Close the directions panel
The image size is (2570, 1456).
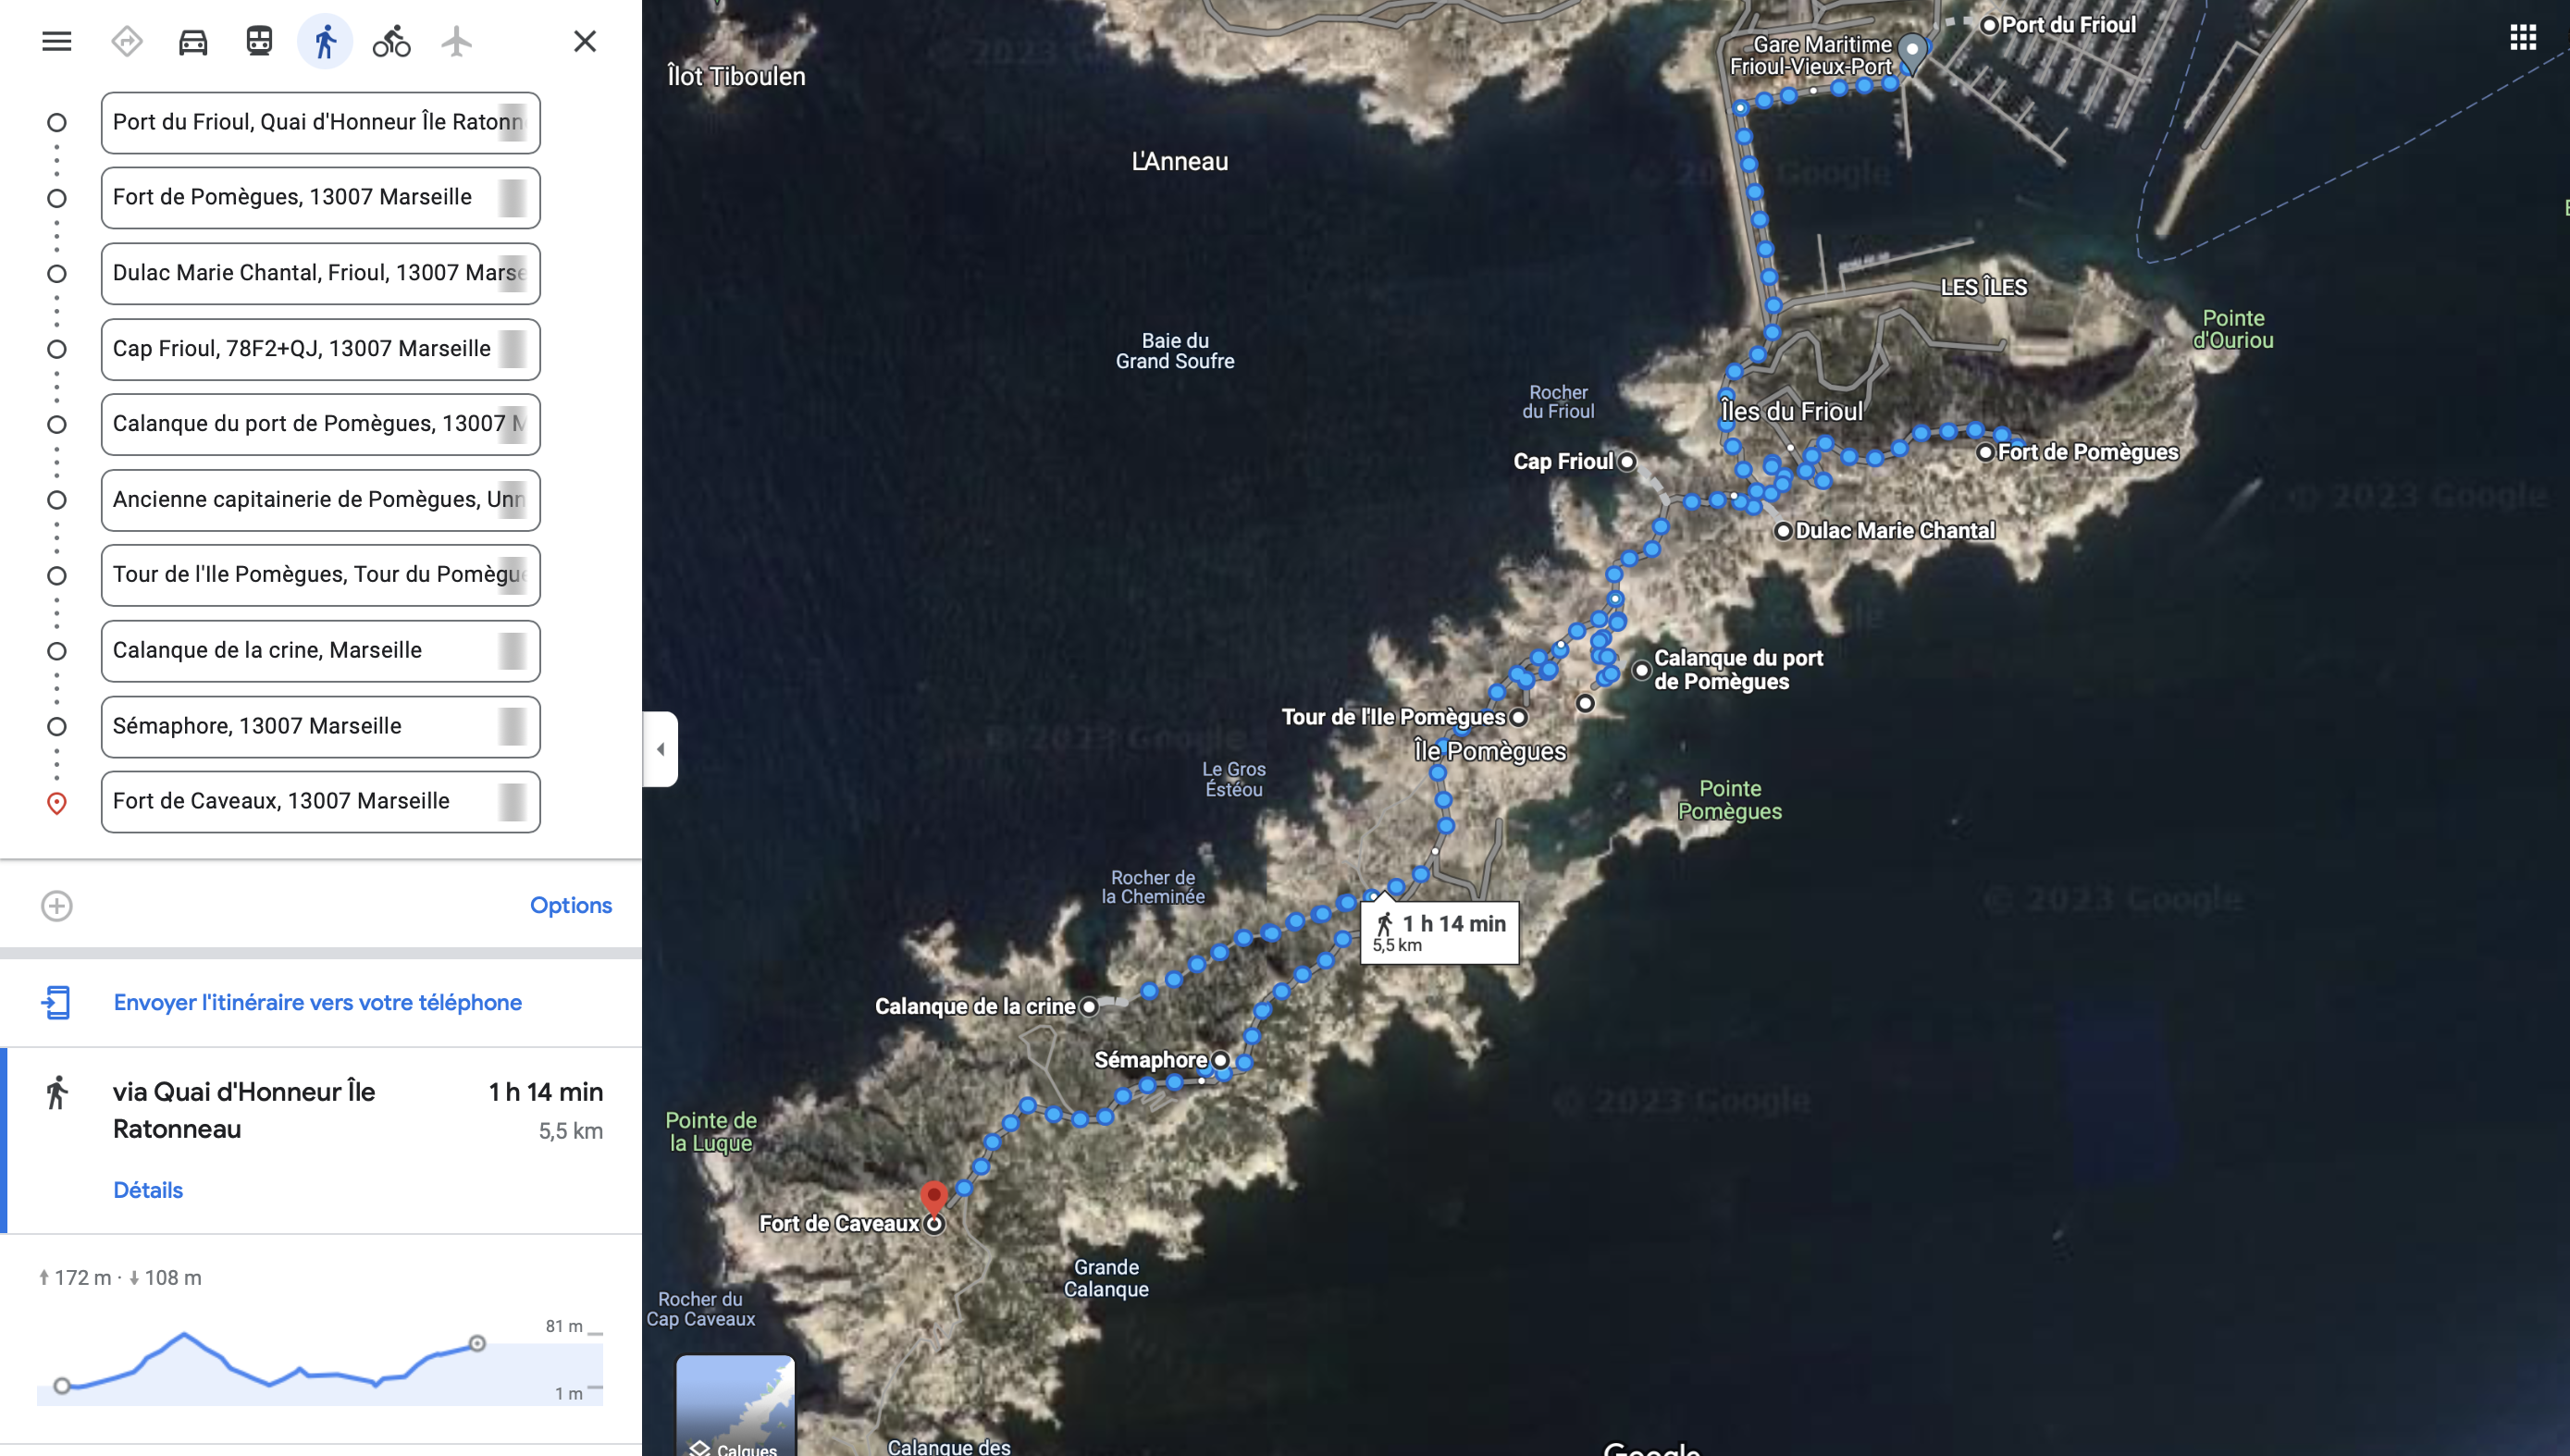coord(585,41)
